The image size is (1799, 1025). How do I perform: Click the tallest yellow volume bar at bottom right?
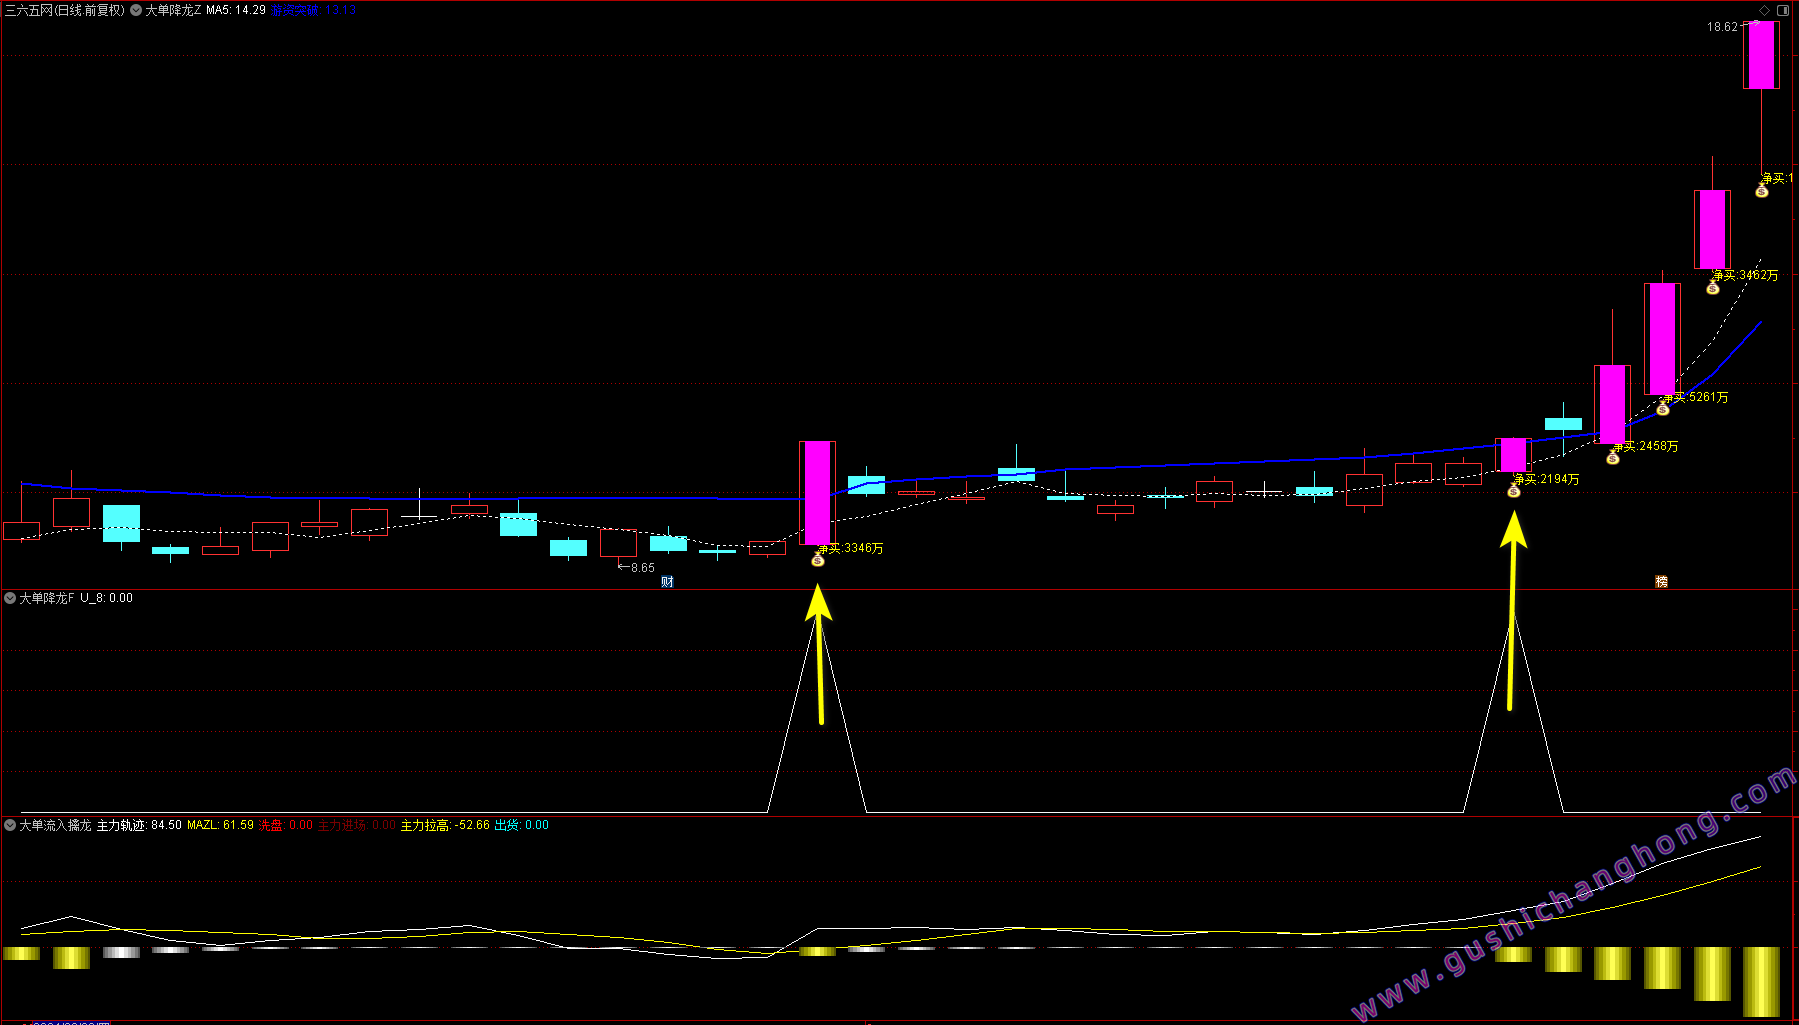tap(1762, 982)
